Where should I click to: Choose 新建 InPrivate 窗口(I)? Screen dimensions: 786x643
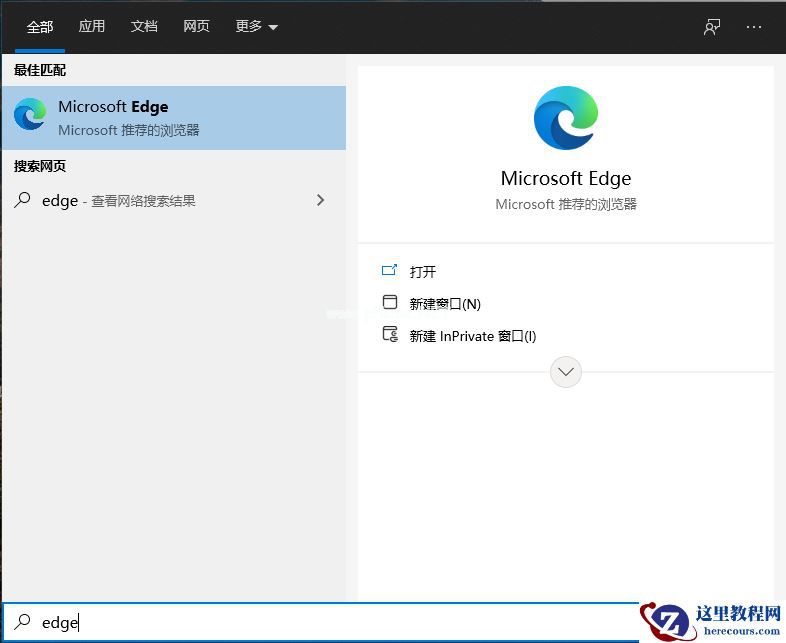(473, 336)
